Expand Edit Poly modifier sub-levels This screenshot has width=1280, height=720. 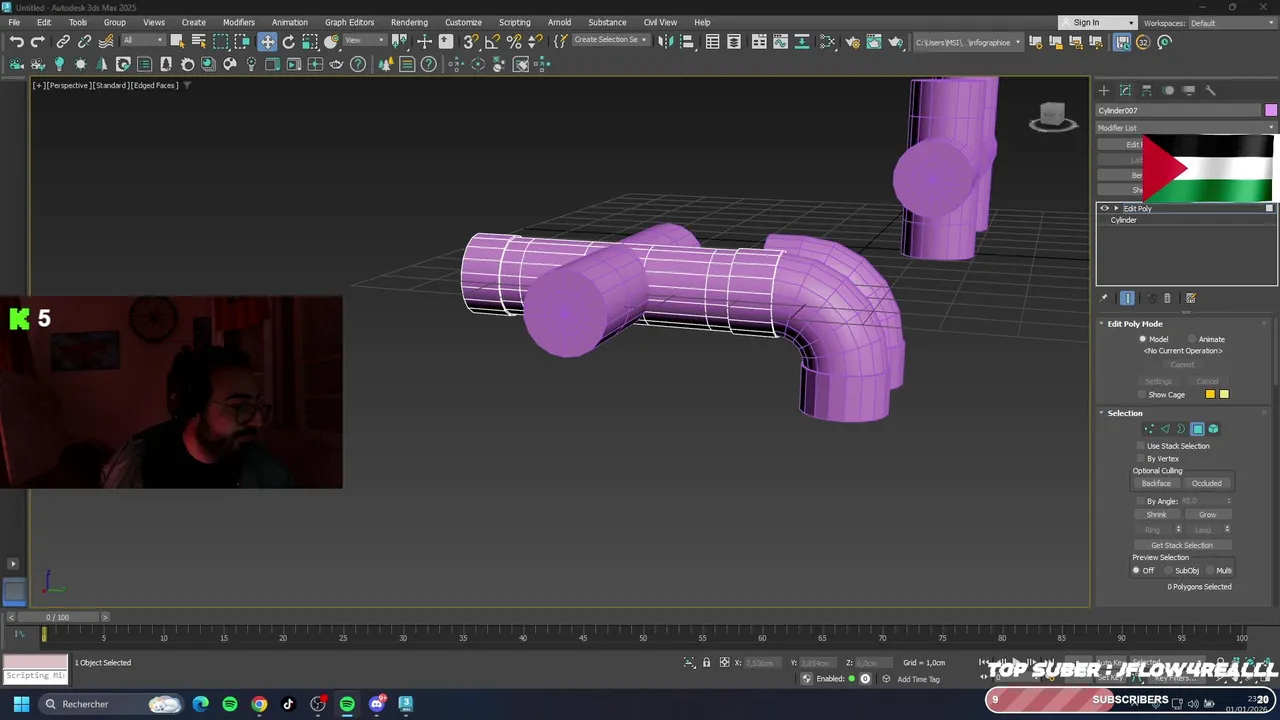point(1116,208)
